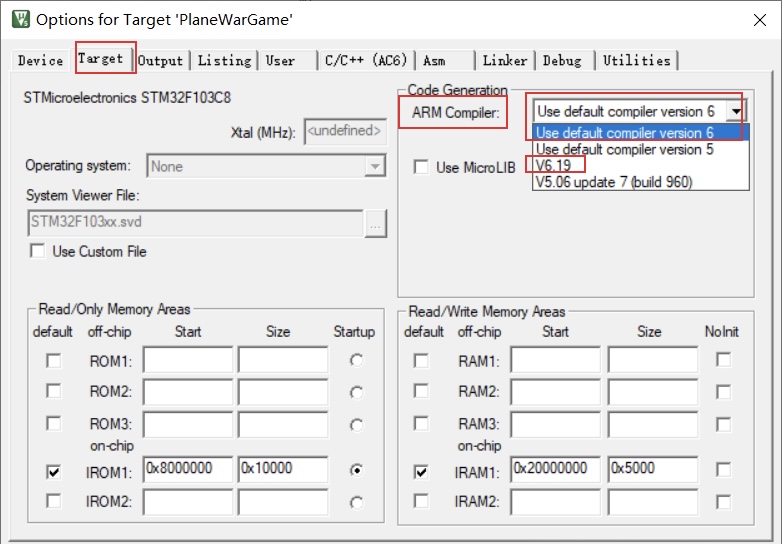The image size is (782, 544).
Task: Check the IROM2 default checkbox
Action: (x=53, y=501)
